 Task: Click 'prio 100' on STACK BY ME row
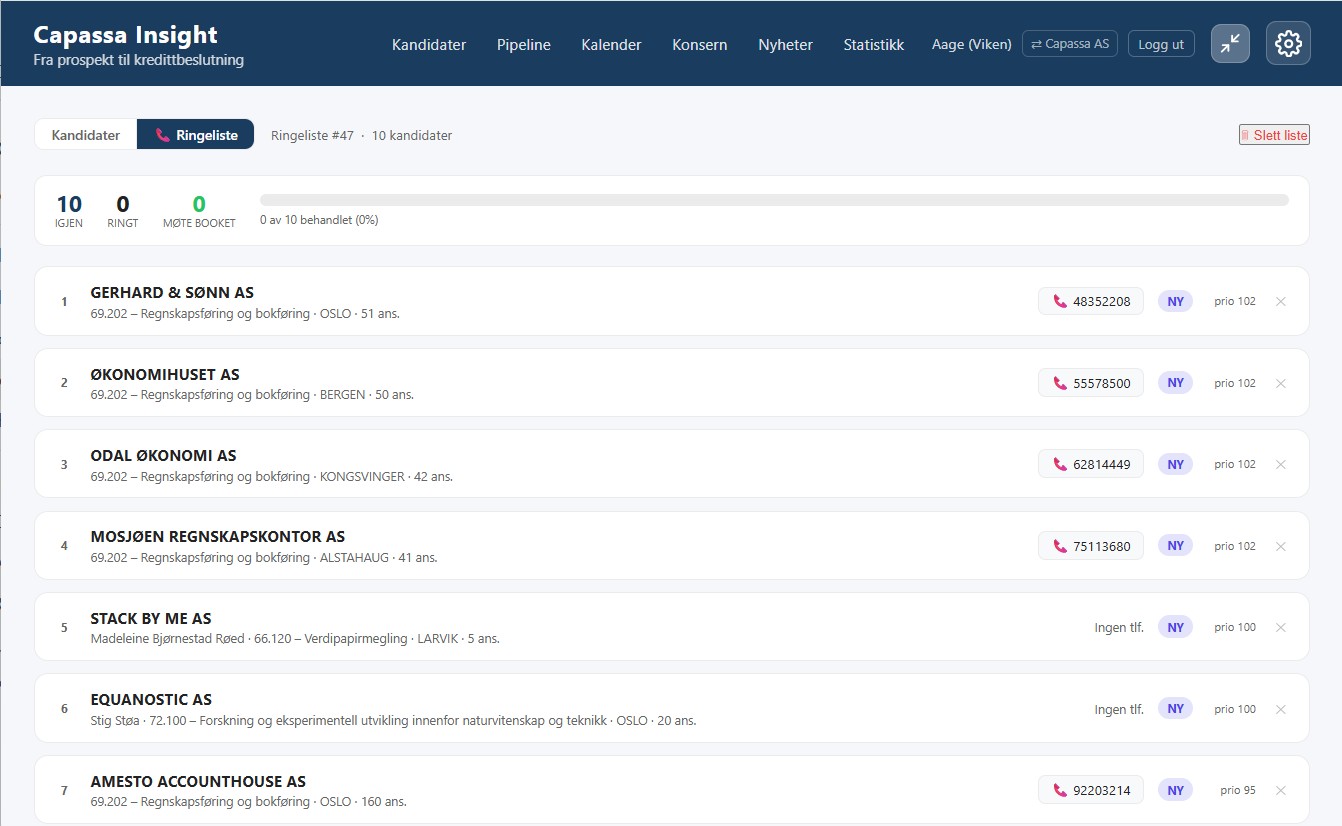[x=1235, y=627]
